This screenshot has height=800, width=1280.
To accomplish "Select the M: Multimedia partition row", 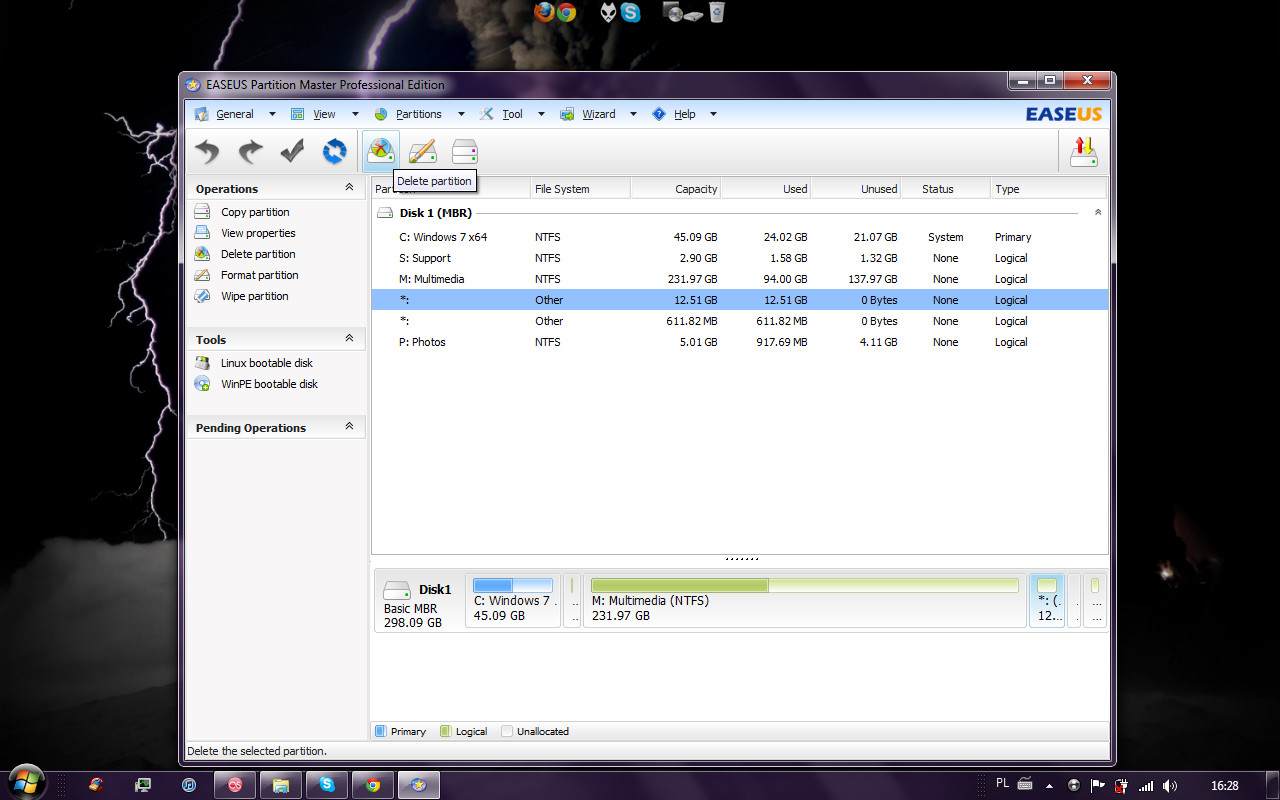I will coord(739,279).
